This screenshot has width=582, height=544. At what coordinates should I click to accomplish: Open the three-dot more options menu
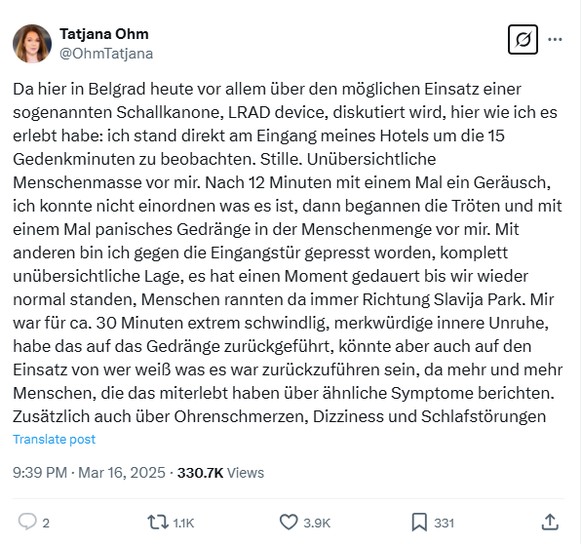[555, 39]
